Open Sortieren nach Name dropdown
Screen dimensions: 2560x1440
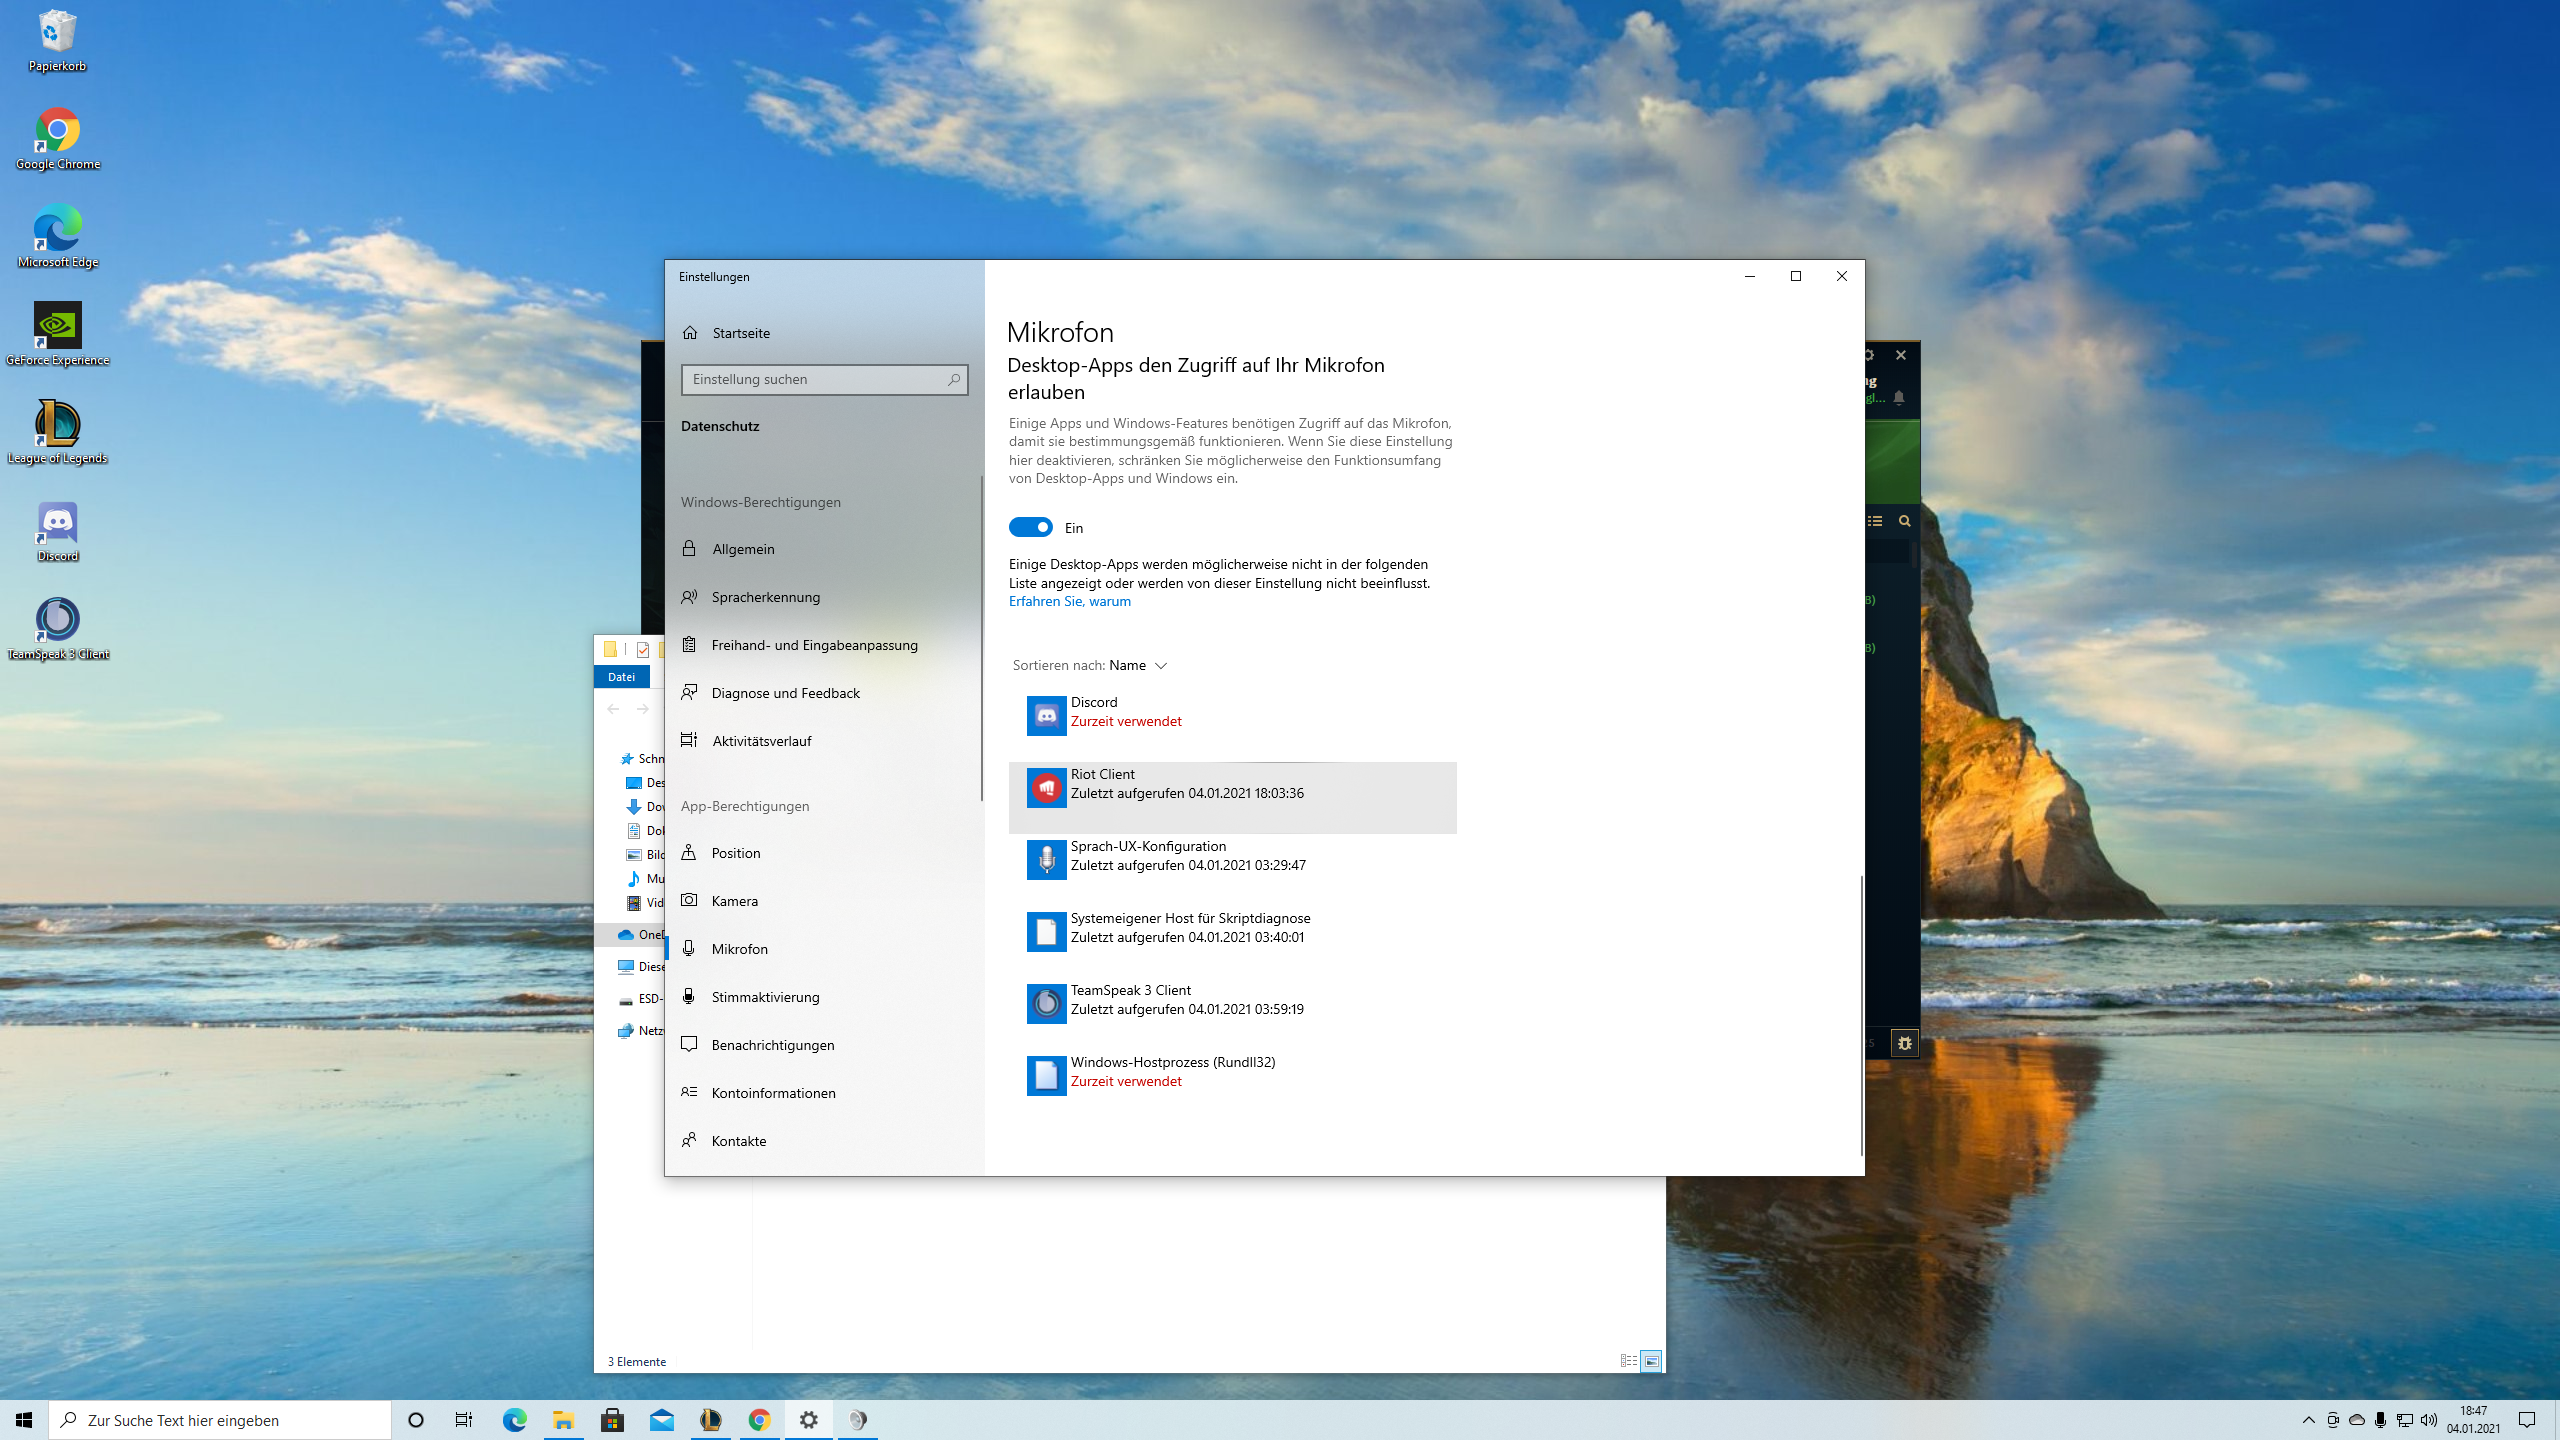tap(1138, 665)
